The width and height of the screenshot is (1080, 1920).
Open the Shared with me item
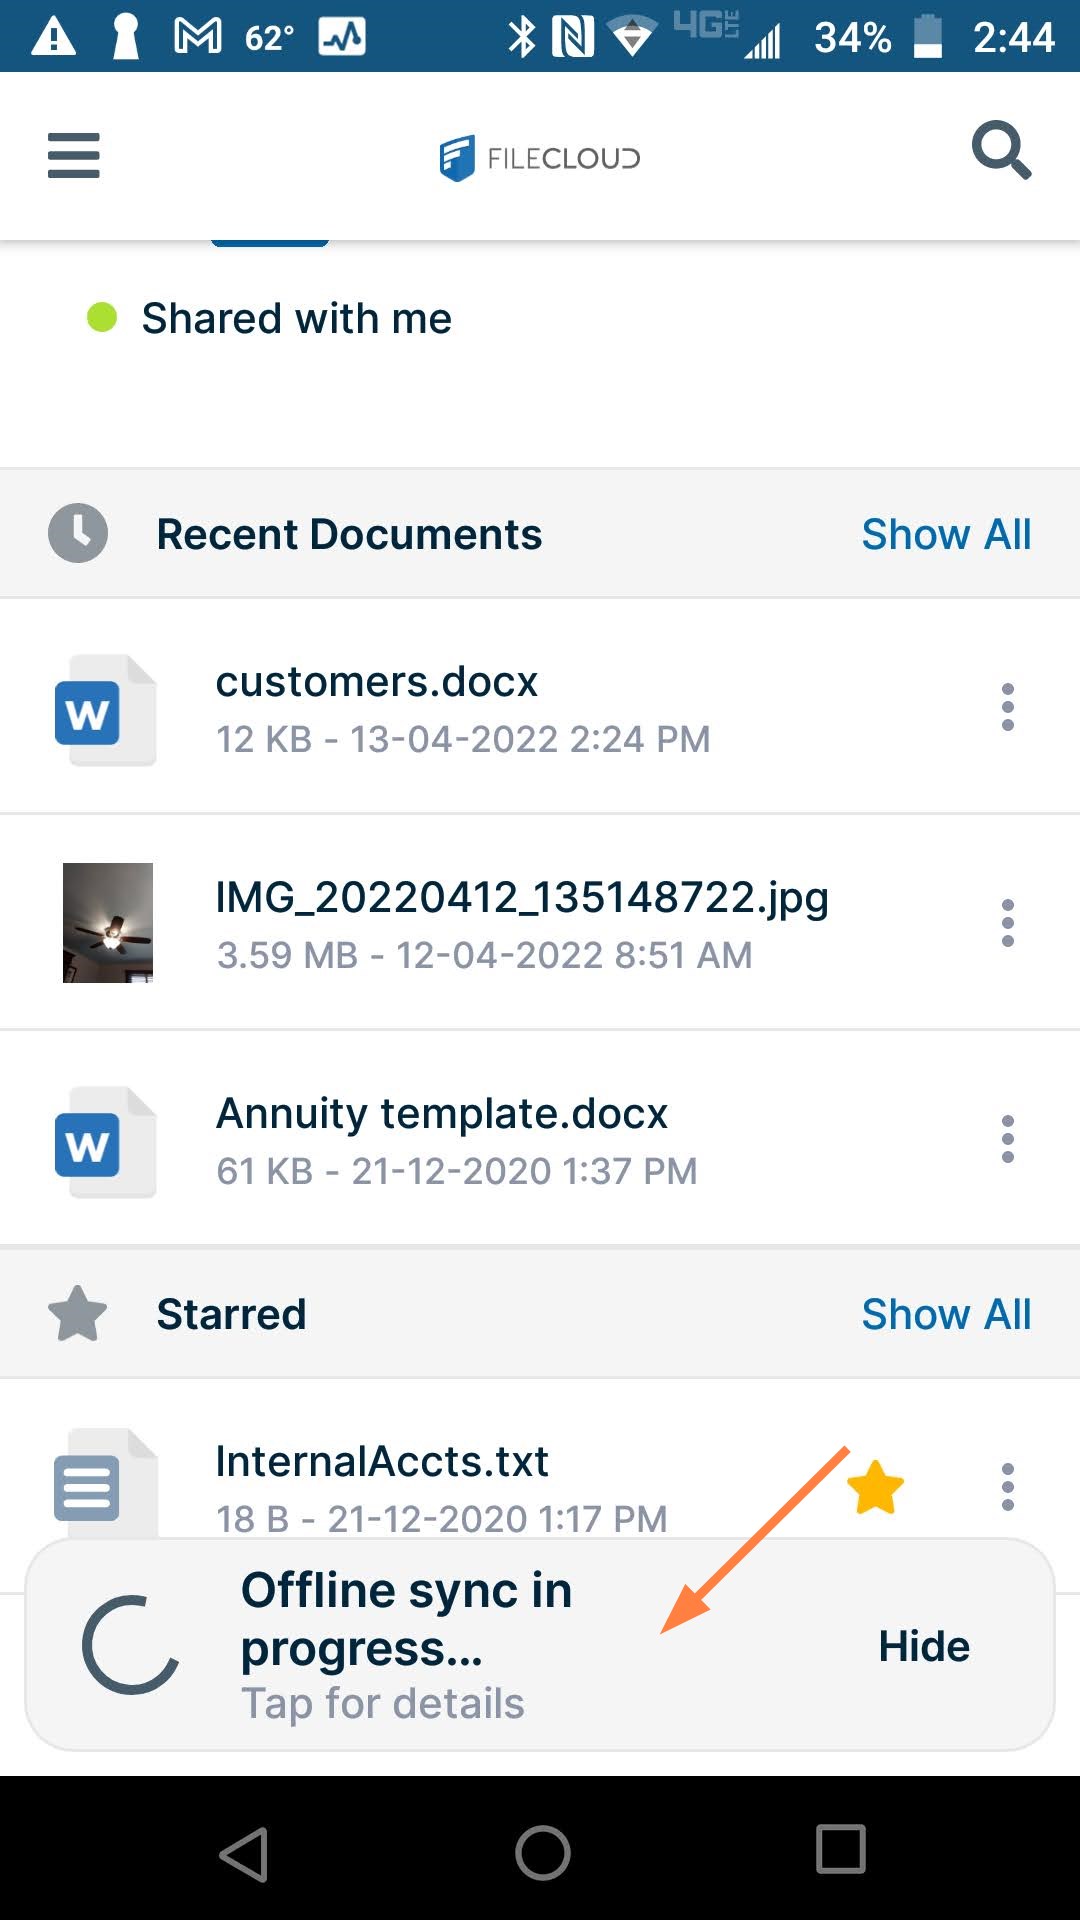[296, 319]
